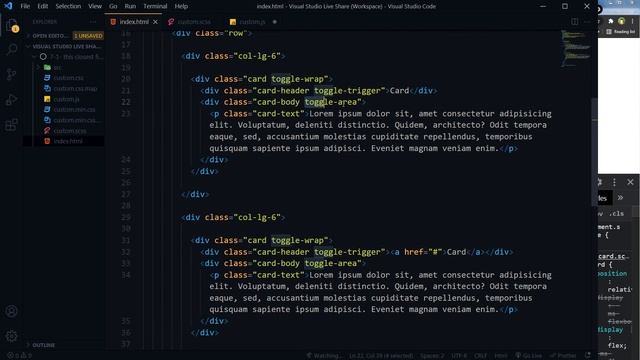
Task: Open the Explorer panel more actions ellipsis
Action: pyautogui.click(x=93, y=22)
